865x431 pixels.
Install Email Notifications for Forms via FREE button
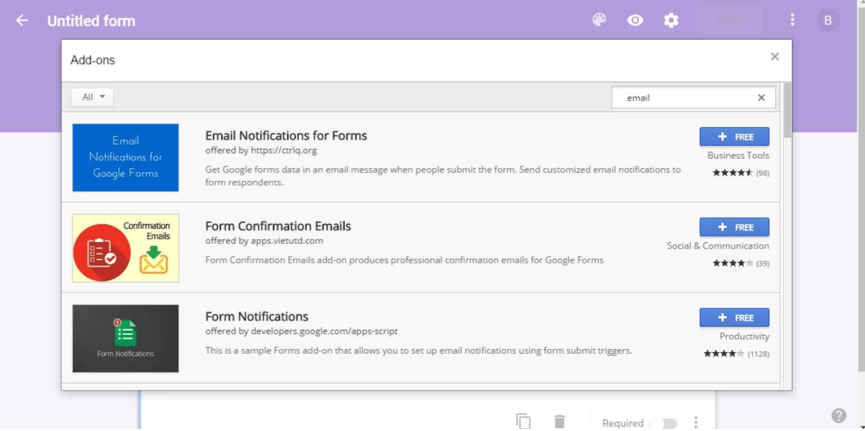(x=734, y=137)
